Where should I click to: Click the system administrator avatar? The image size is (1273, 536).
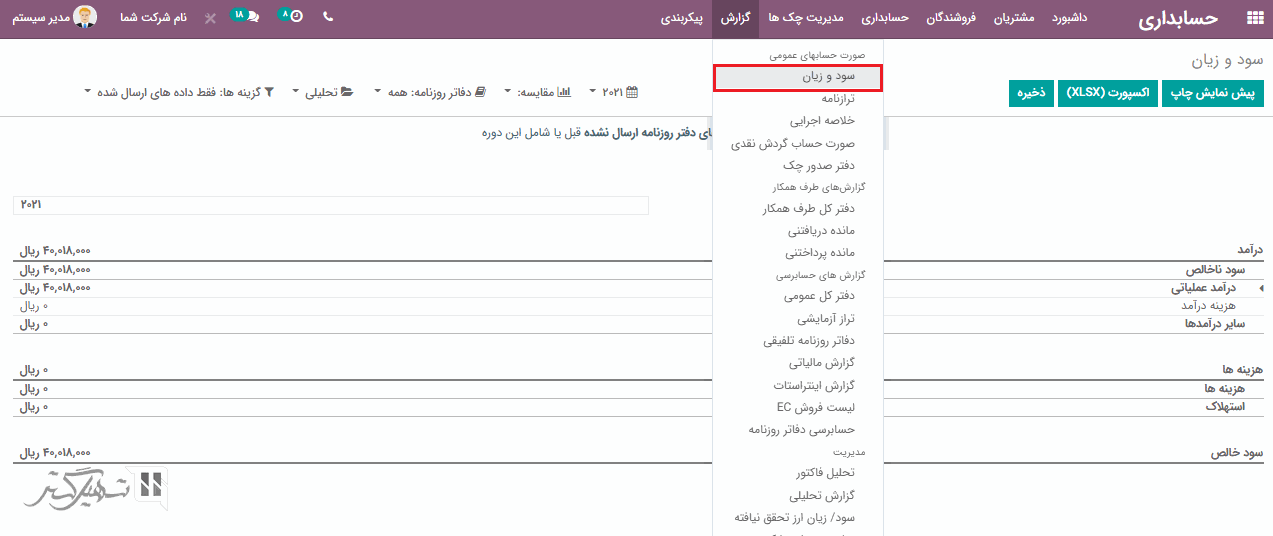click(x=86, y=18)
